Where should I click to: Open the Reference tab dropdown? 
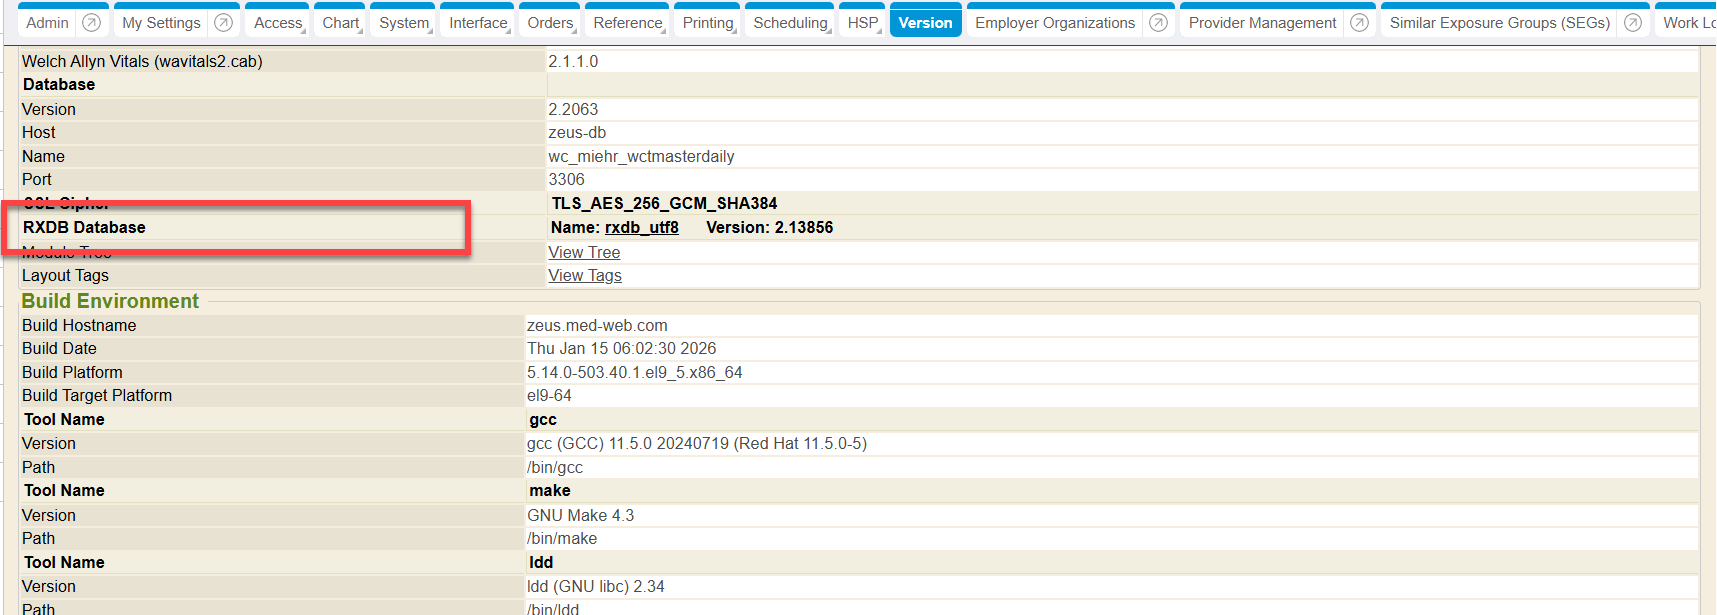[x=628, y=23]
